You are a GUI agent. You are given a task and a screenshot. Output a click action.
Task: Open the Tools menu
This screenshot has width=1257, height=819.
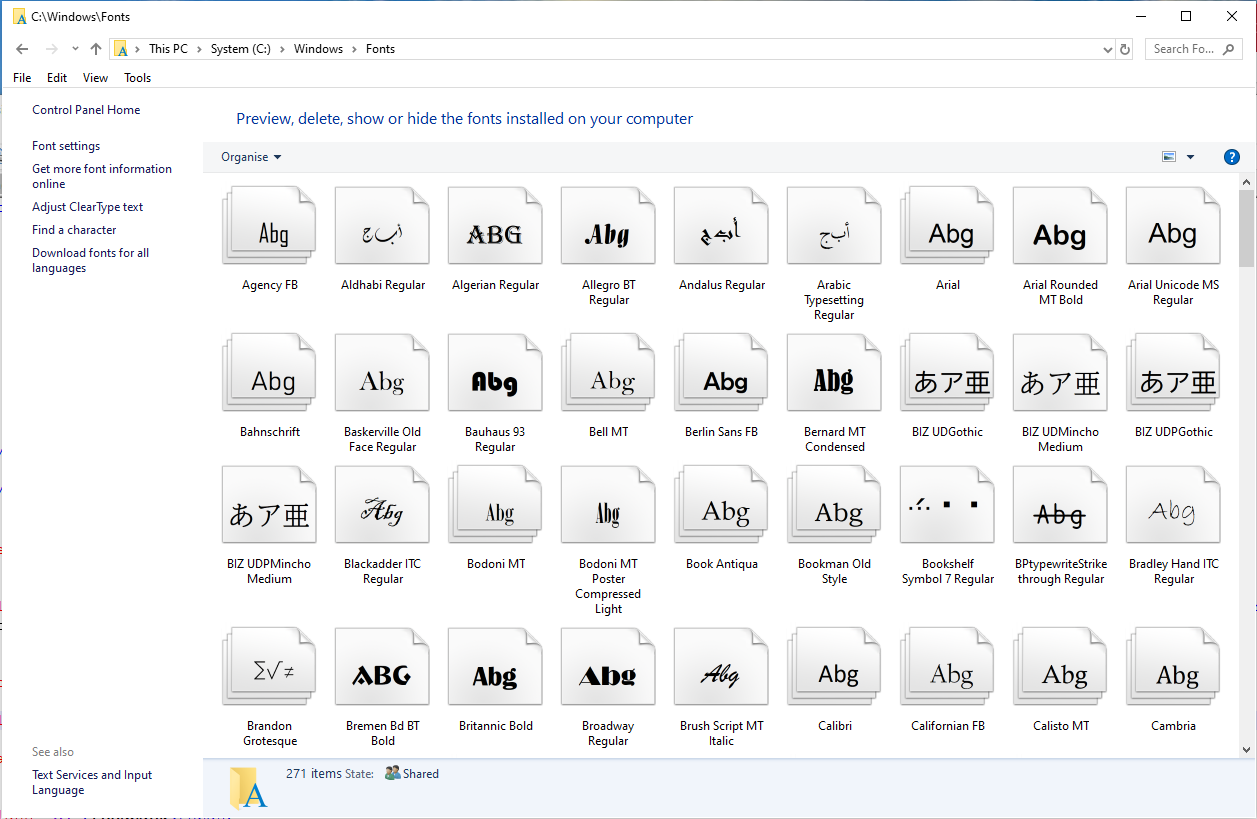[138, 78]
